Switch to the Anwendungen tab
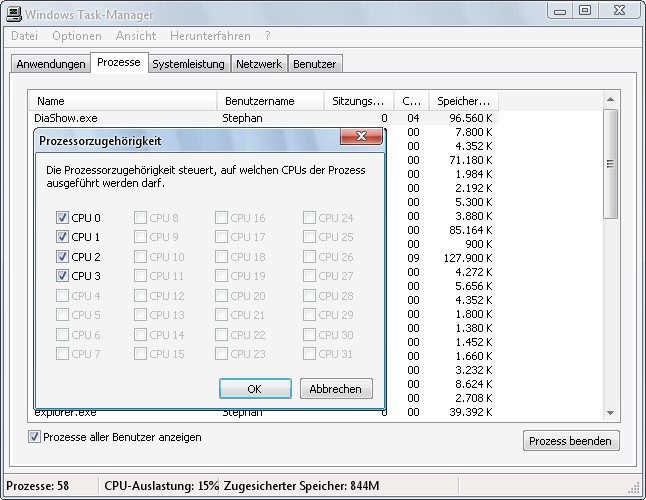 click(x=50, y=64)
